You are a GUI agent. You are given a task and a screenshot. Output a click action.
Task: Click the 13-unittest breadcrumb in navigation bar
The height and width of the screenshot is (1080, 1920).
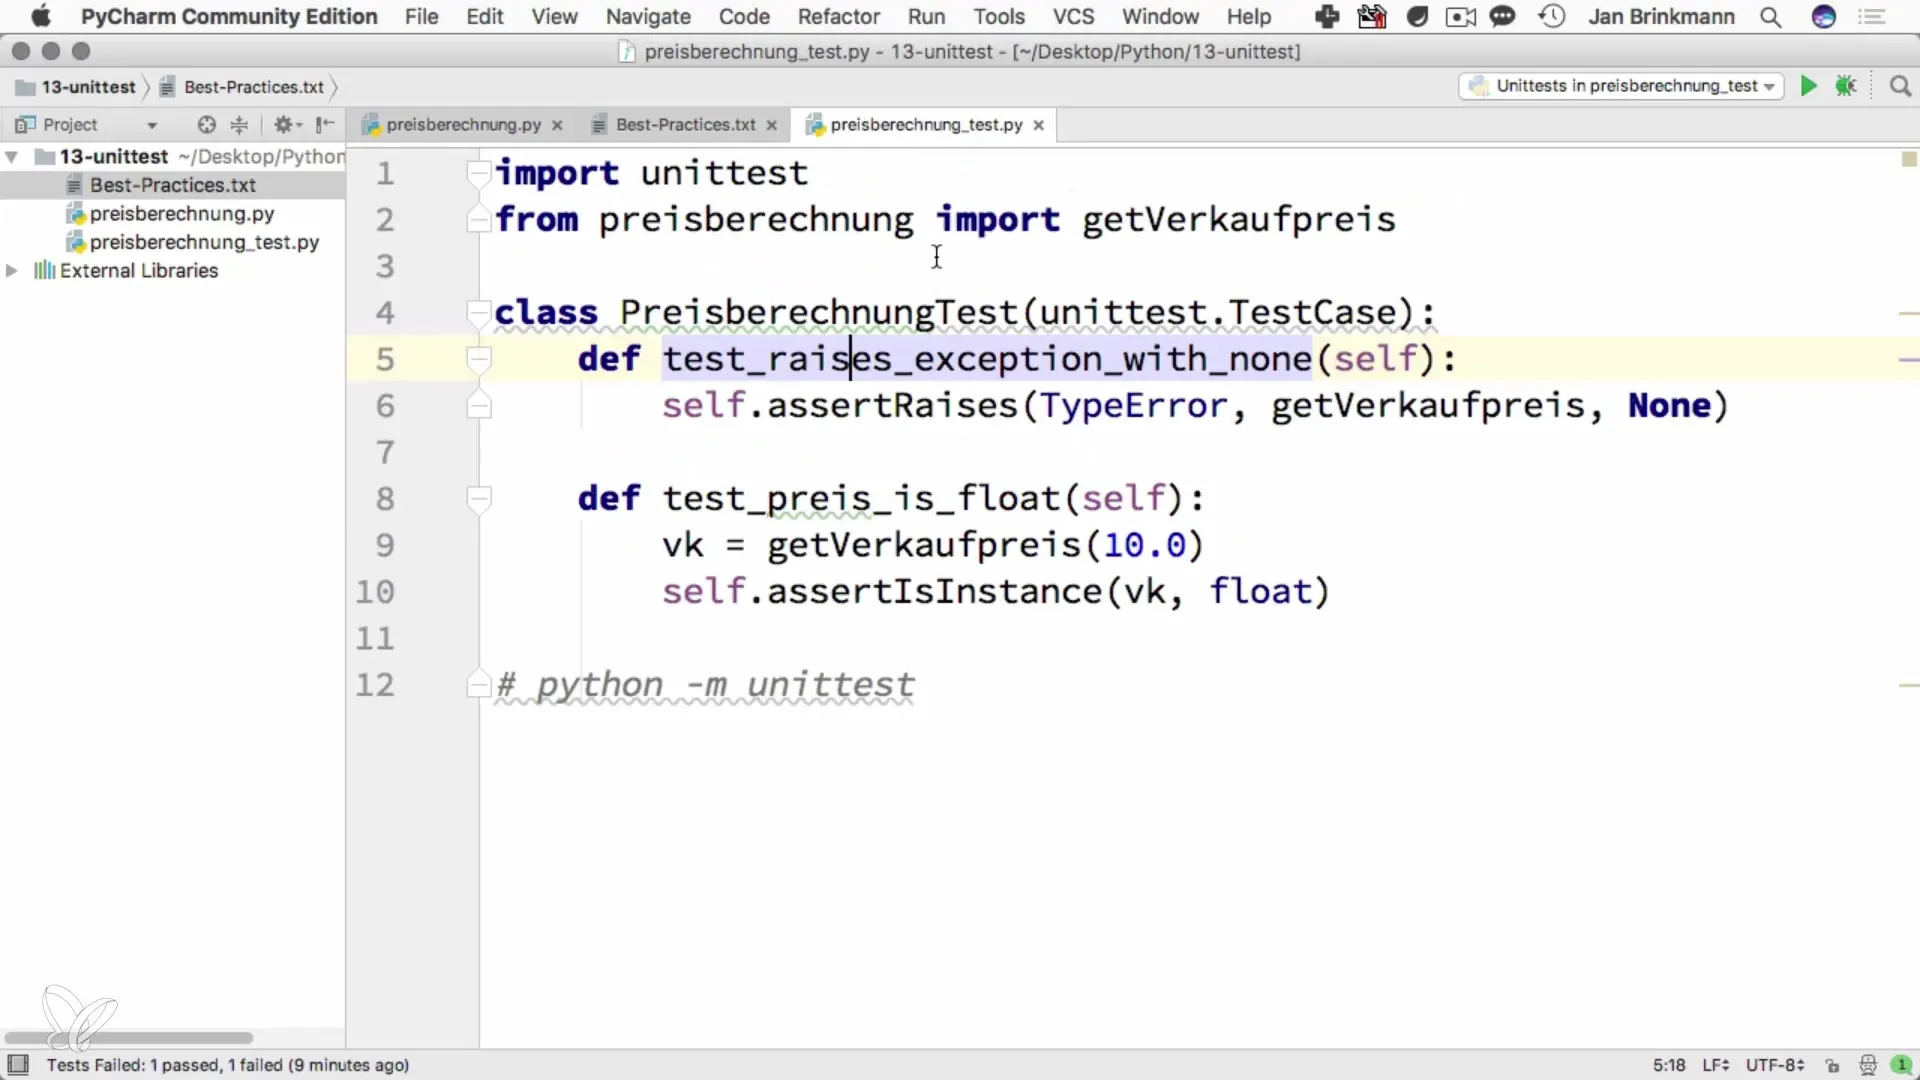tap(77, 87)
